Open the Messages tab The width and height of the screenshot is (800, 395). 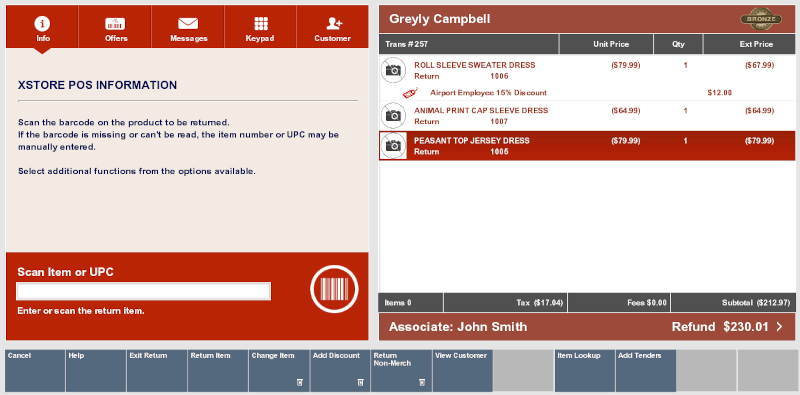click(188, 27)
